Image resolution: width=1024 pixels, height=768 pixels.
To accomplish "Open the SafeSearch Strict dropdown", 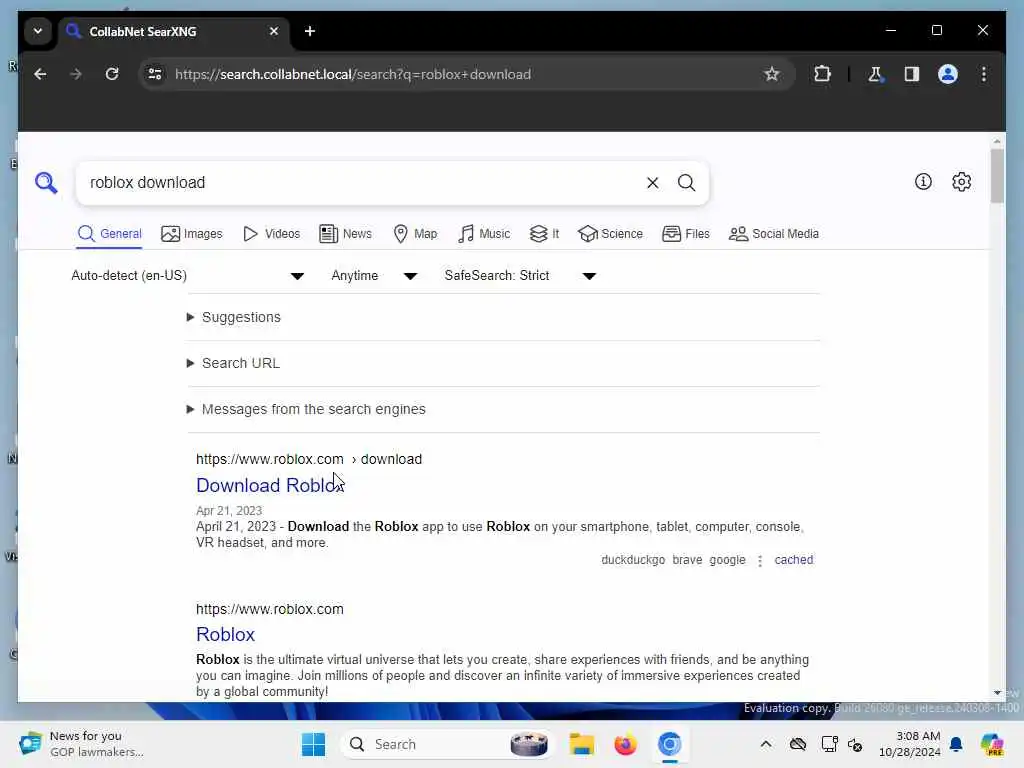I will [x=520, y=276].
